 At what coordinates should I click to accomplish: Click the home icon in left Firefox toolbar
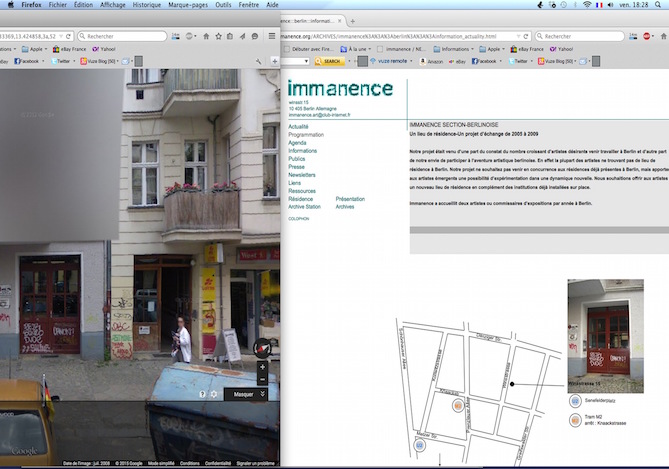[206, 36]
